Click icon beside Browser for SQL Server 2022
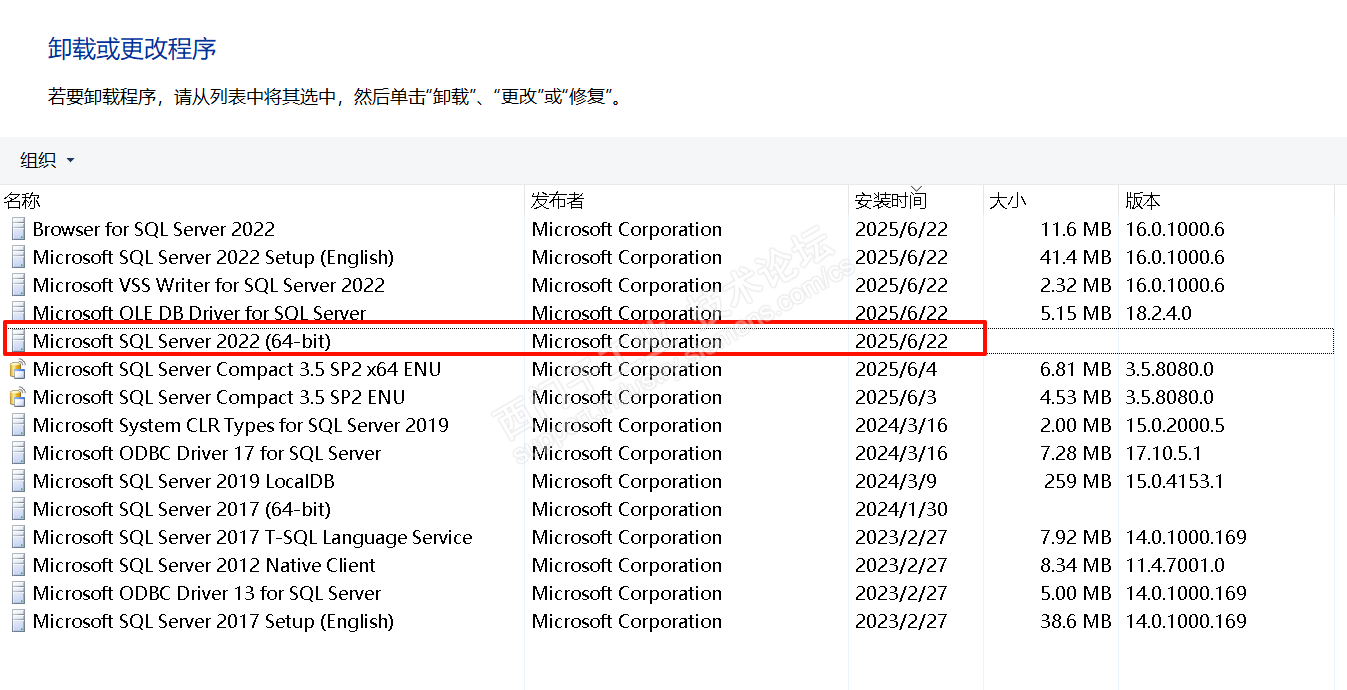Image resolution: width=1347 pixels, height=690 pixels. point(18,229)
